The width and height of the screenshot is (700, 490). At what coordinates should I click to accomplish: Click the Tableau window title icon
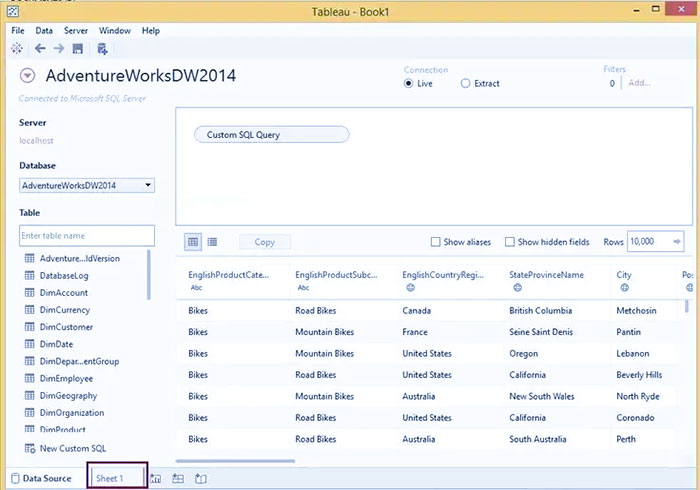click(13, 11)
